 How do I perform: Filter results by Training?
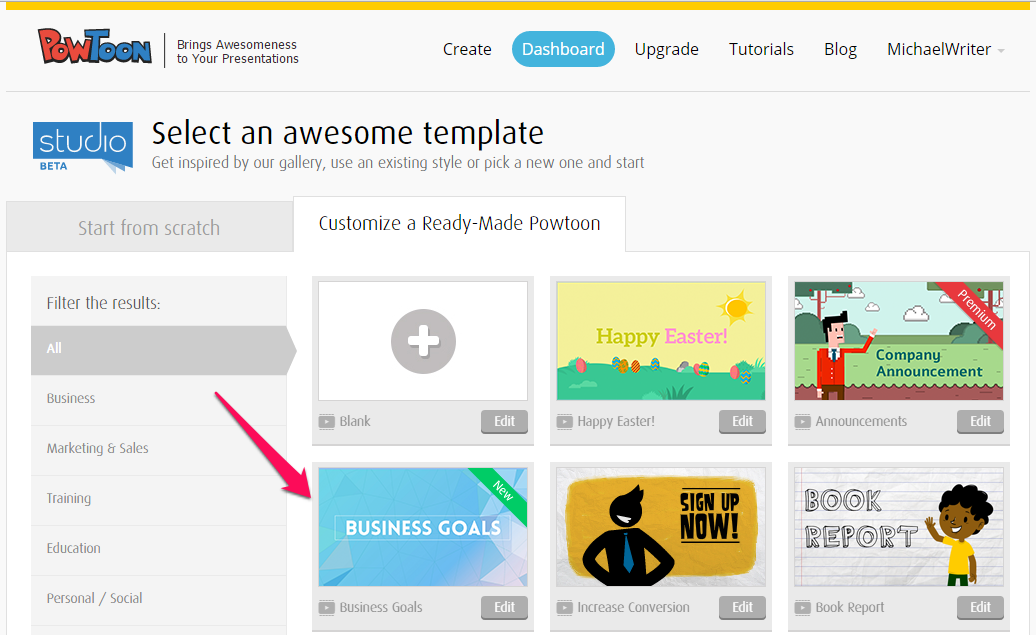point(159,498)
